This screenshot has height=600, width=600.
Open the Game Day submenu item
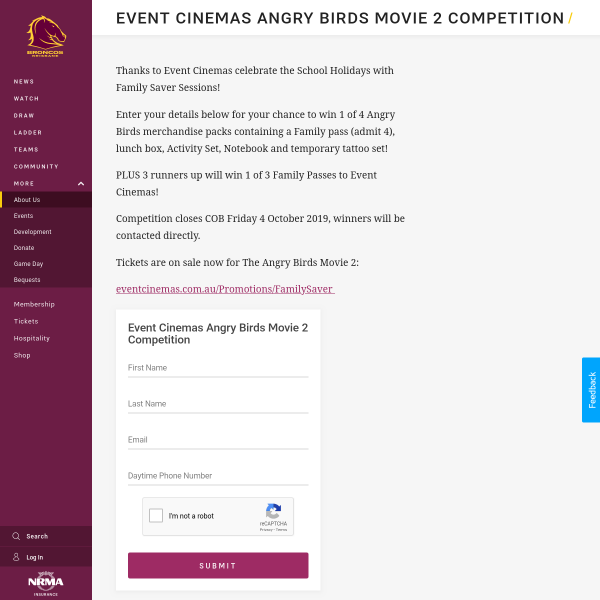tap(28, 263)
